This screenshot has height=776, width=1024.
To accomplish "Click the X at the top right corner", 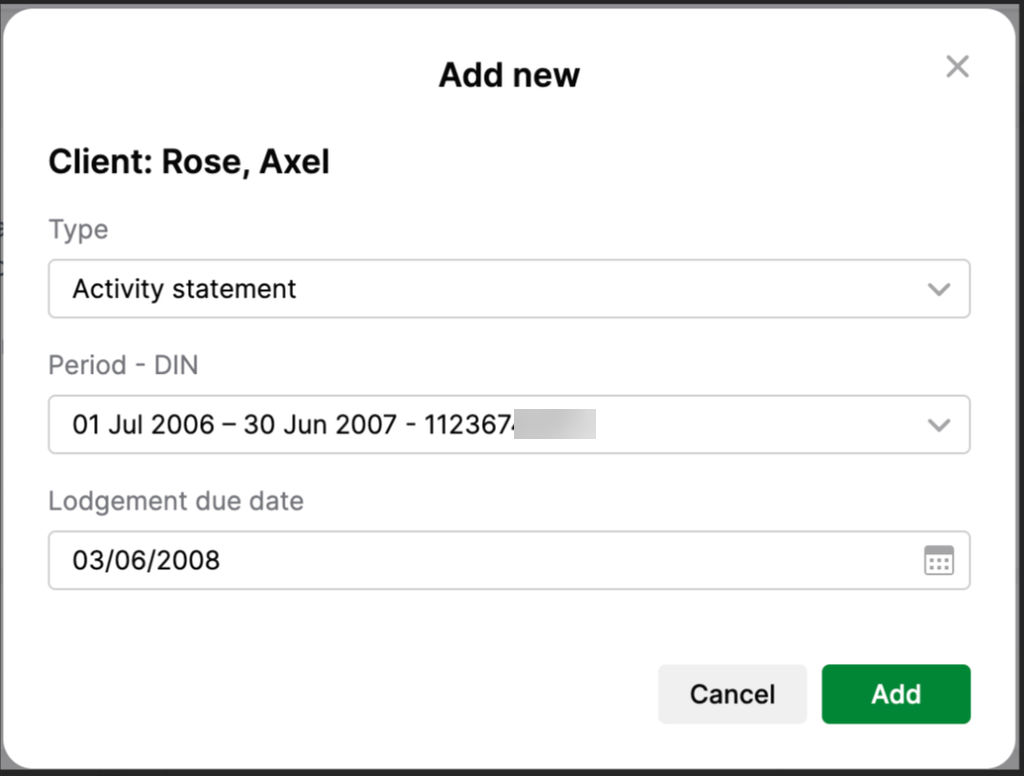I will (957, 66).
